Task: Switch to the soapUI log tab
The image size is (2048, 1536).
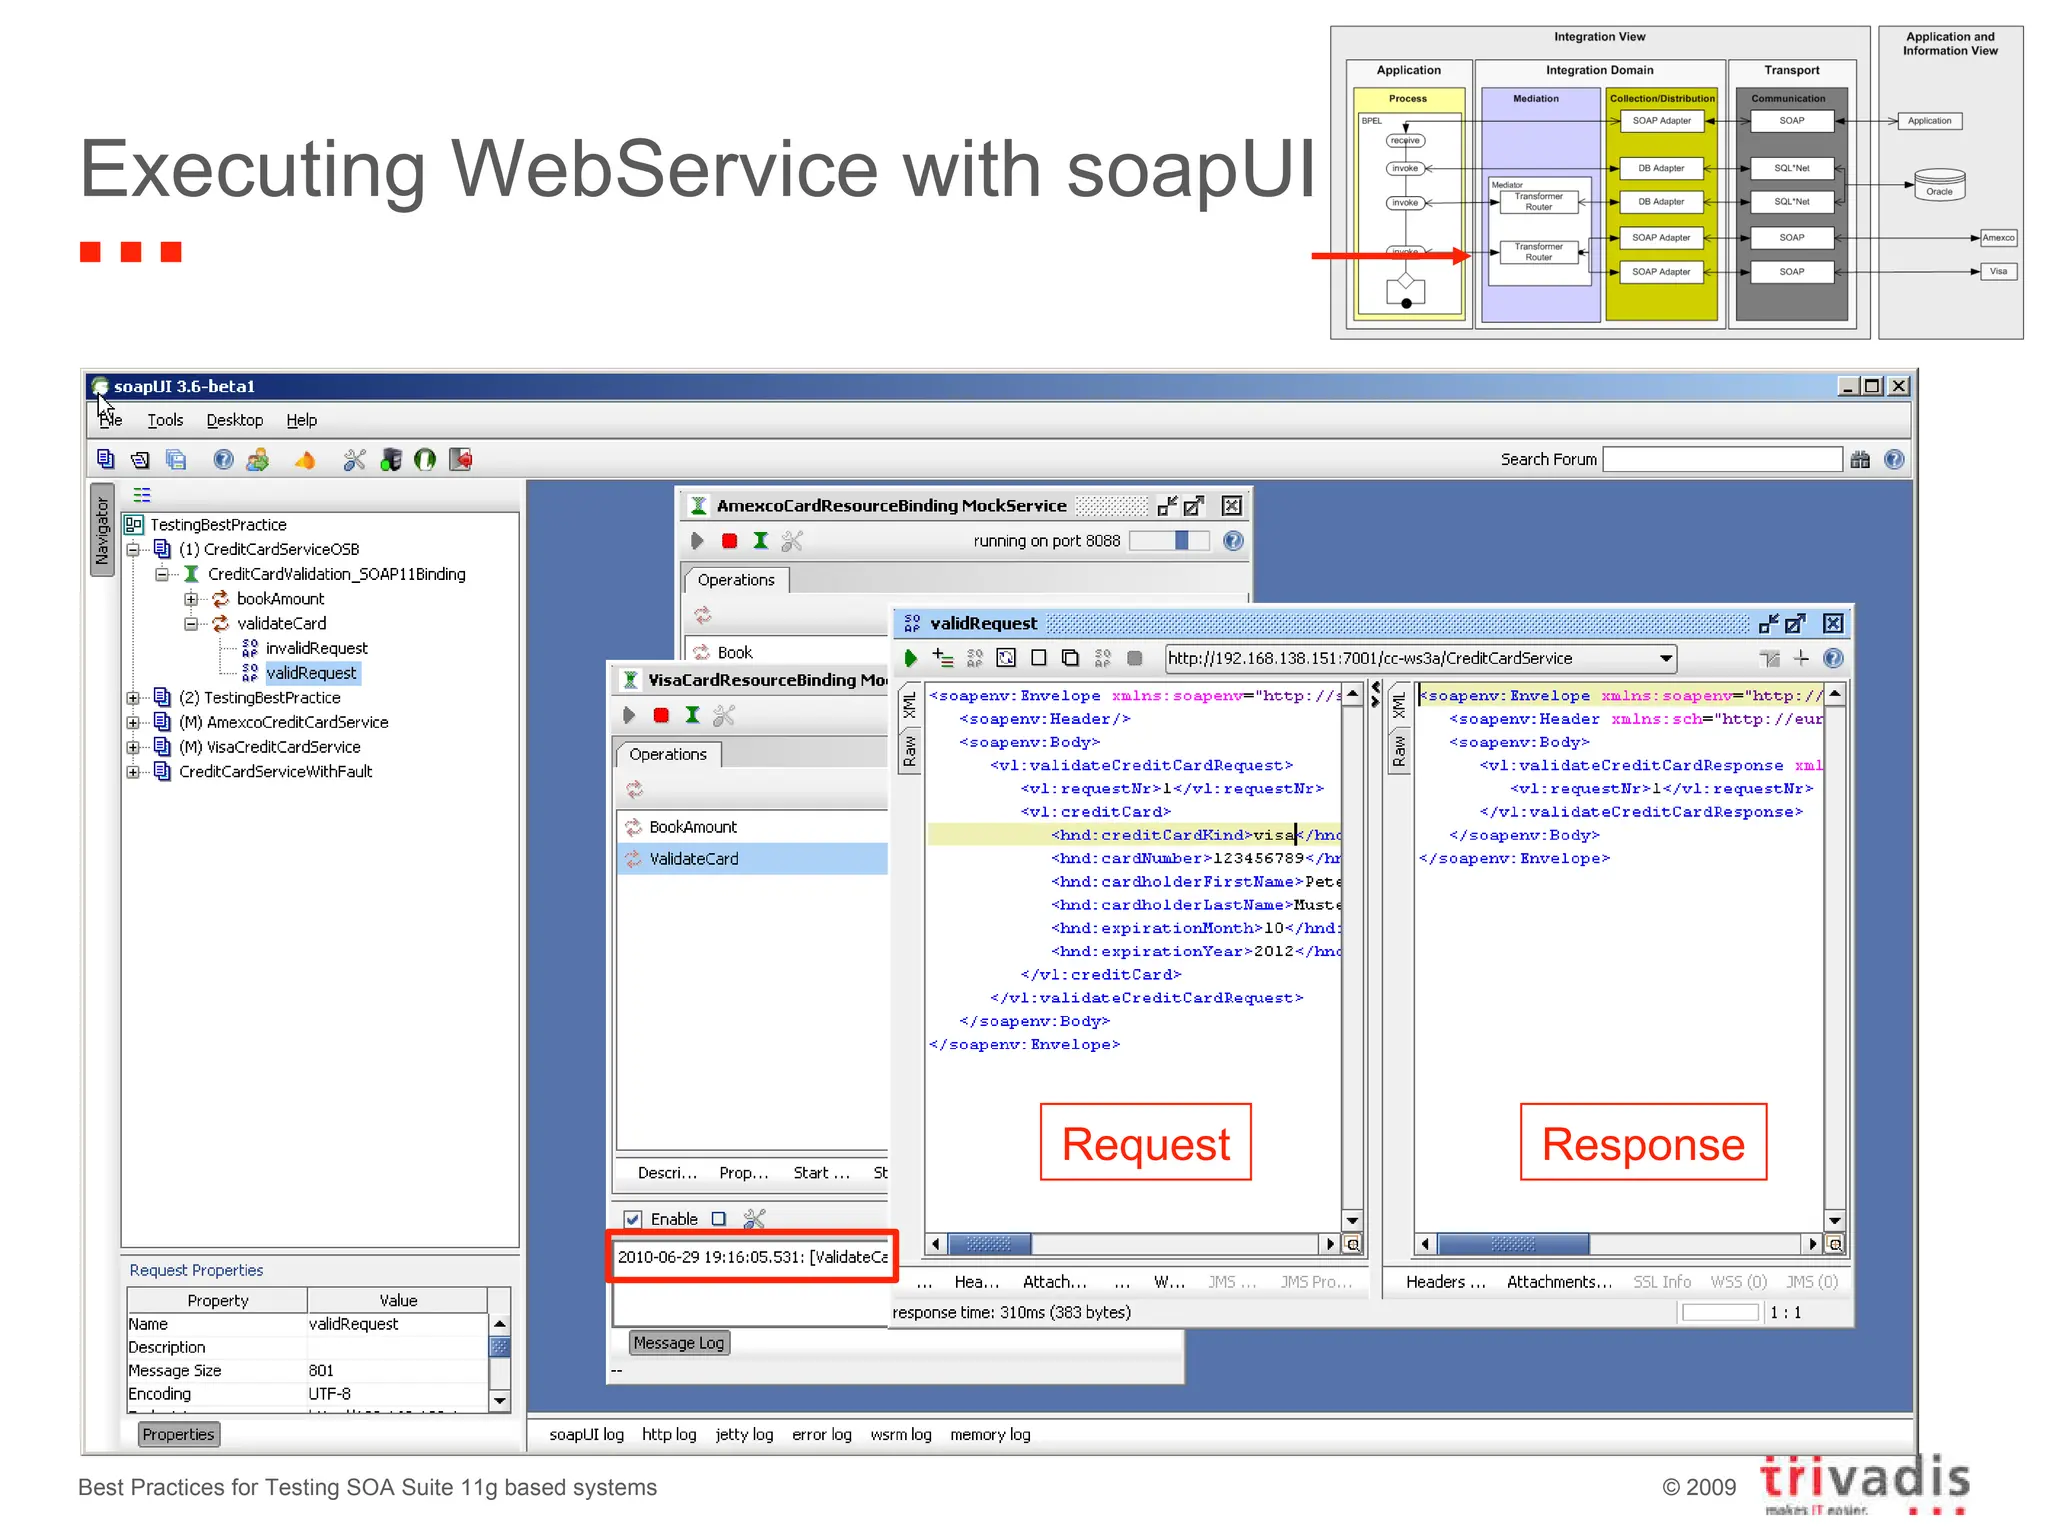Action: pos(586,1434)
